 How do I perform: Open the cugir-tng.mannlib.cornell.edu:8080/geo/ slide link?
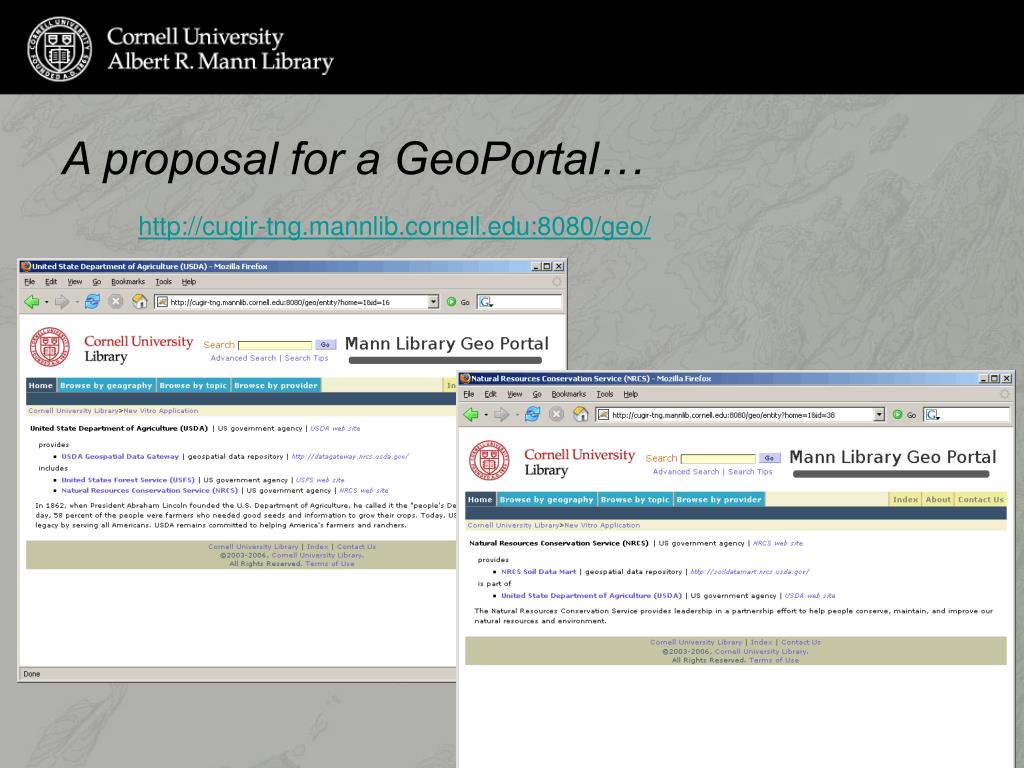394,227
